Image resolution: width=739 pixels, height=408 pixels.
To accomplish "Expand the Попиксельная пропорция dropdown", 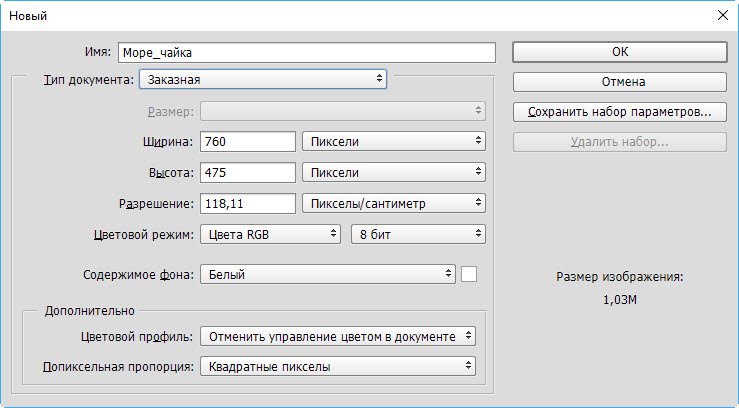I will [x=338, y=367].
